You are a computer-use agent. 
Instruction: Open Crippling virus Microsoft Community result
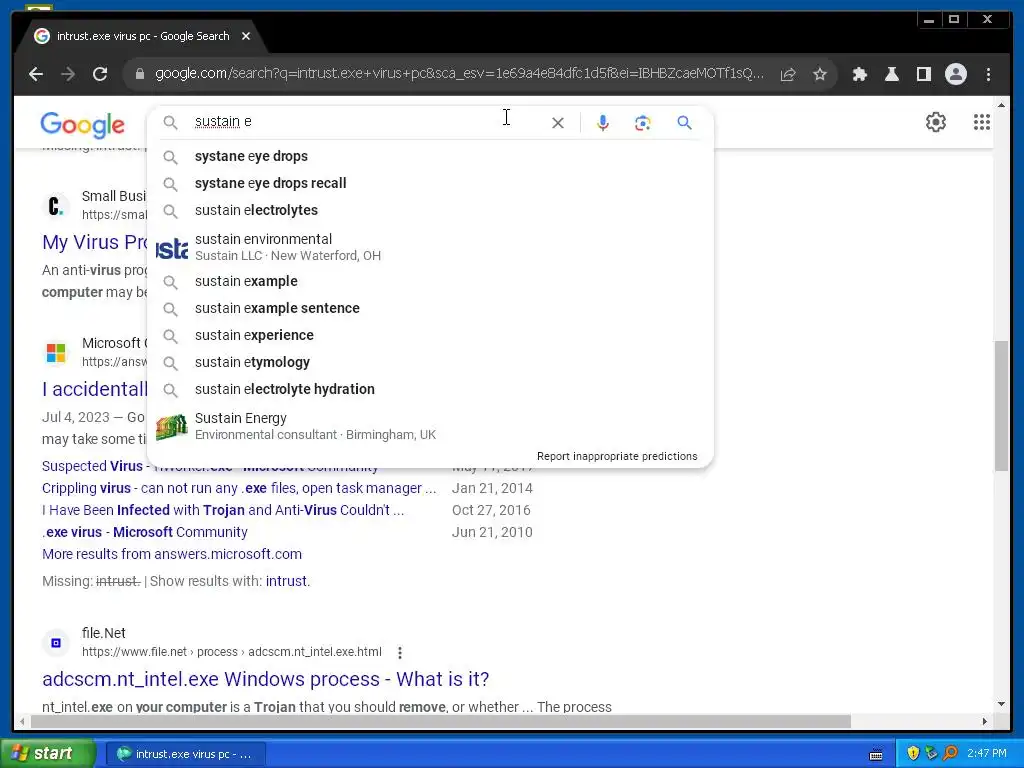pos(239,488)
